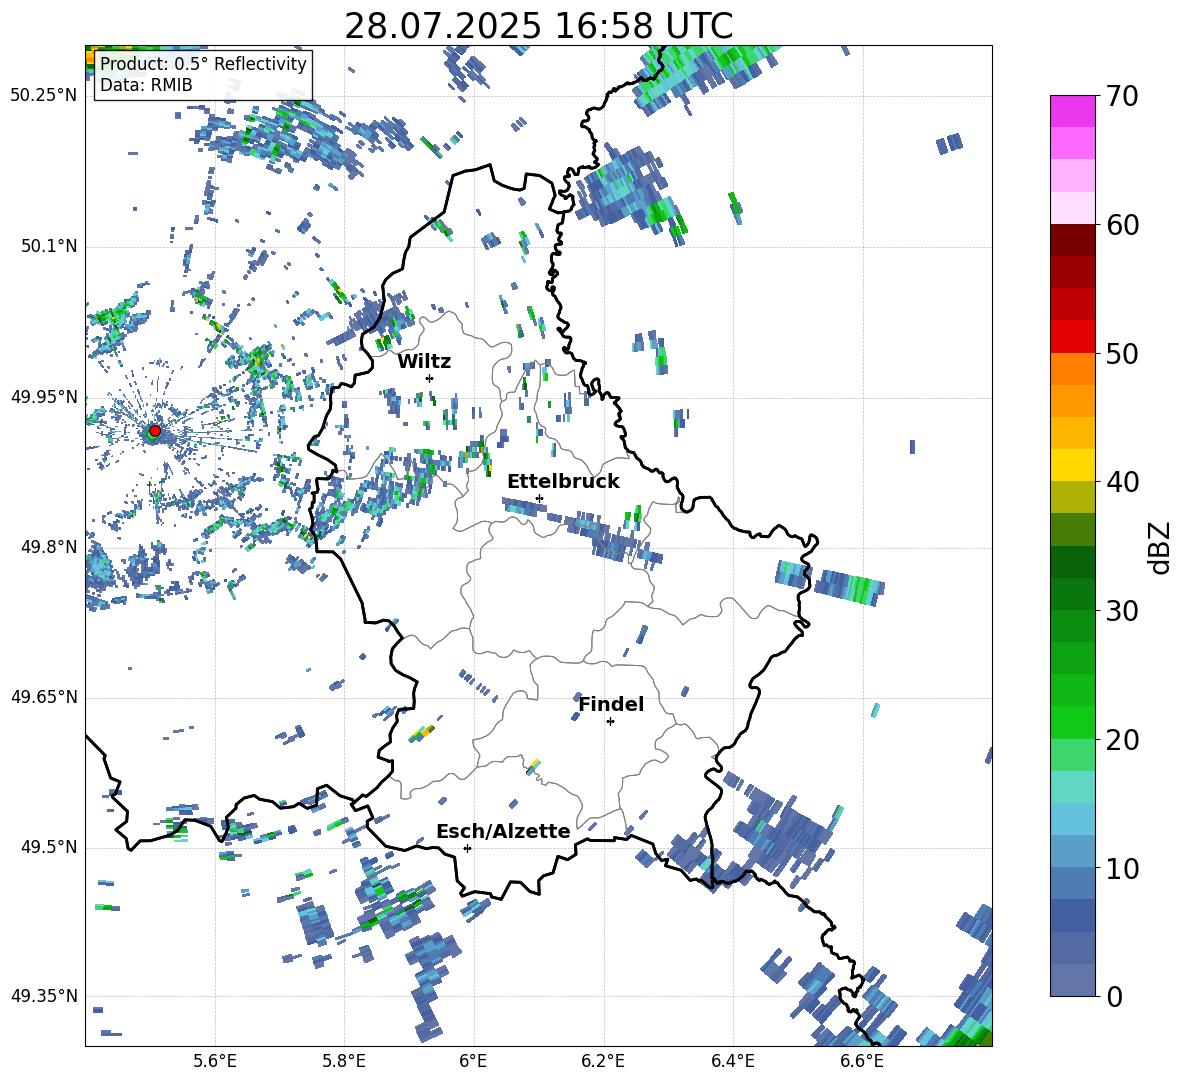This screenshot has height=1081, width=1184.
Task: Click the 50.25°N latitude label
Action: point(44,96)
